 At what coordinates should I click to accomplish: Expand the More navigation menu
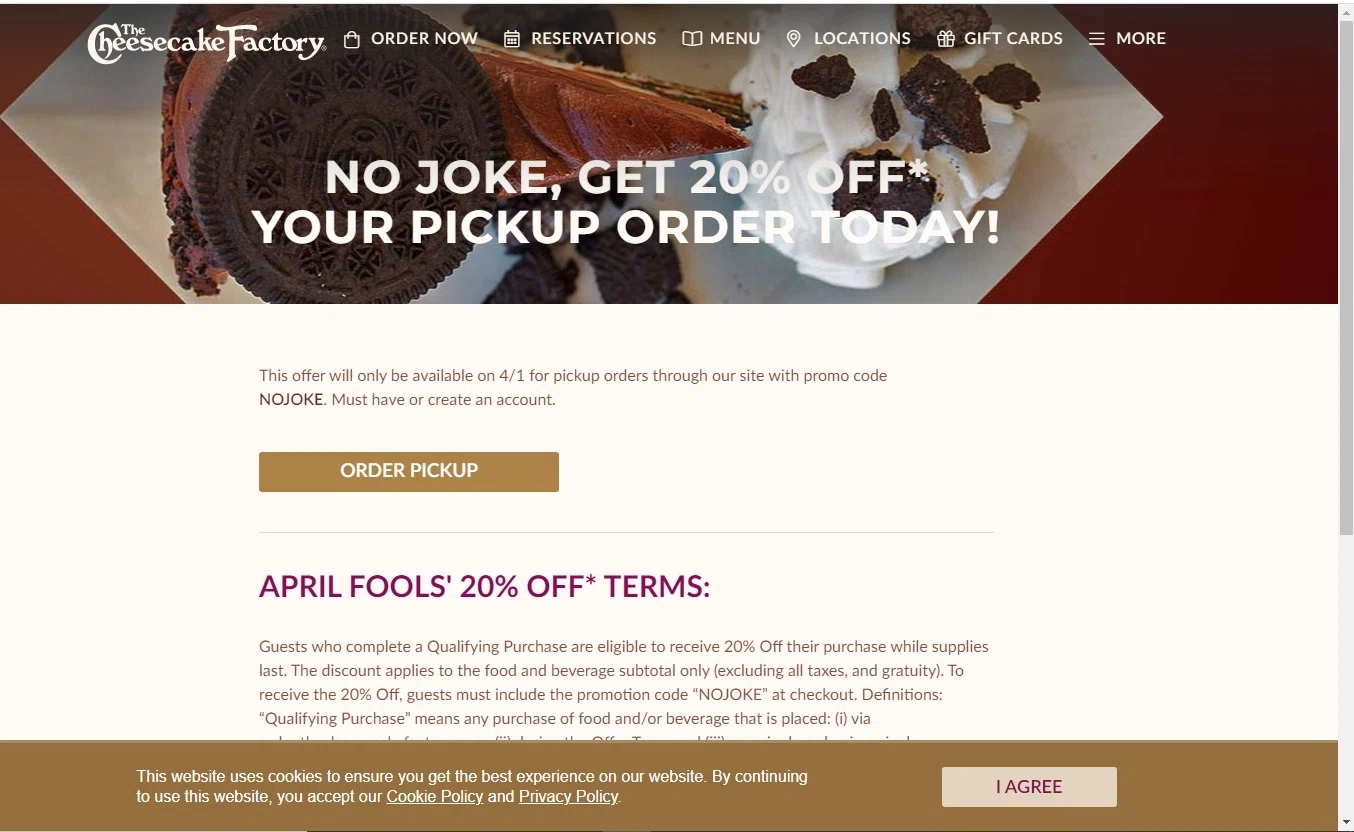(x=1141, y=39)
